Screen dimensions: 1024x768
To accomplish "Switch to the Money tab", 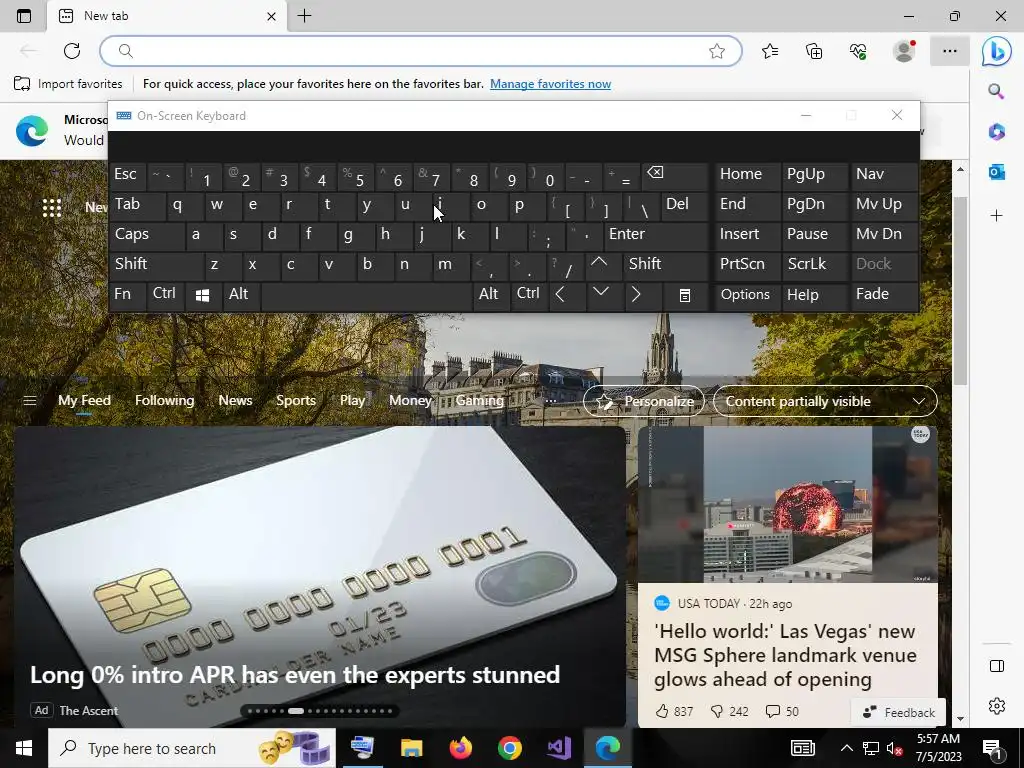I will coord(410,400).
